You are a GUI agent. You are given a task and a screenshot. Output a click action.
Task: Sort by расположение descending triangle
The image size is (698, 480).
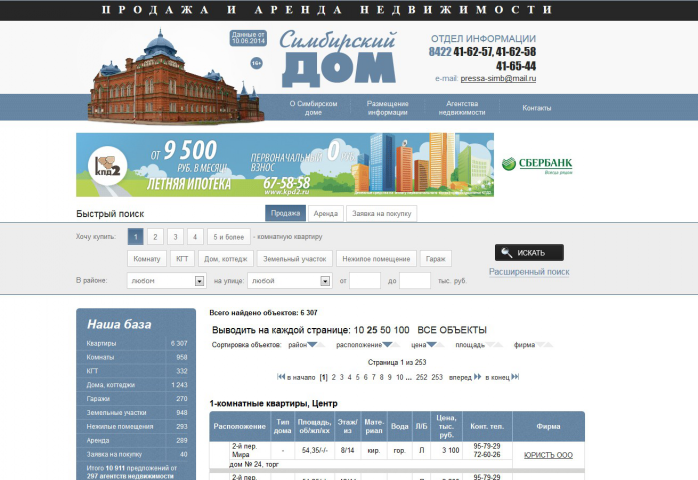point(387,344)
